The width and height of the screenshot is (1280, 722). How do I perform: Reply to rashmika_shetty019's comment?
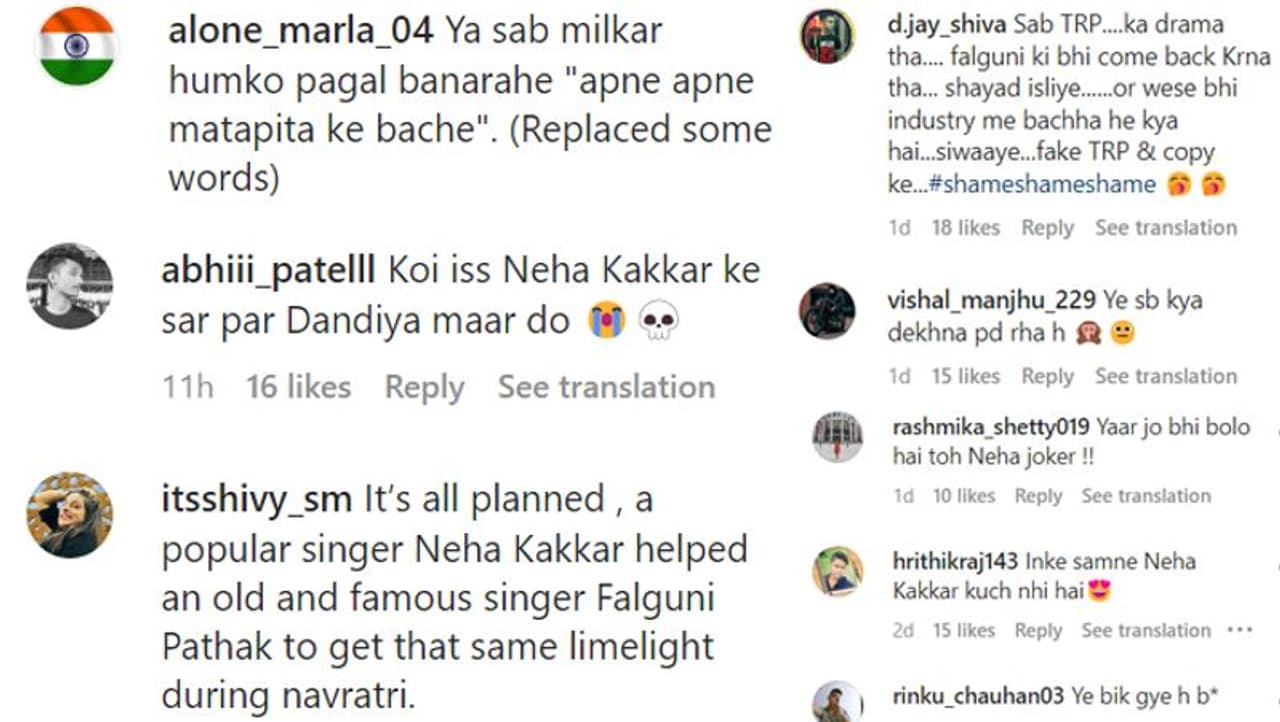(x=1038, y=496)
